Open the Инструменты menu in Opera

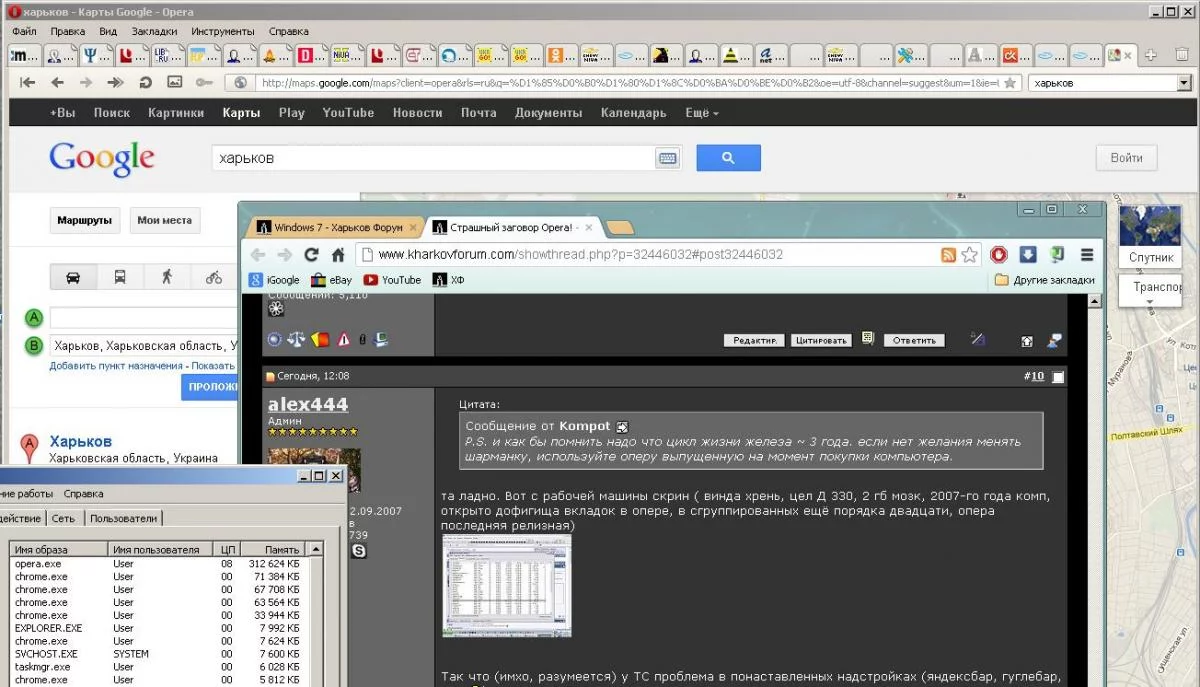pyautogui.click(x=223, y=31)
